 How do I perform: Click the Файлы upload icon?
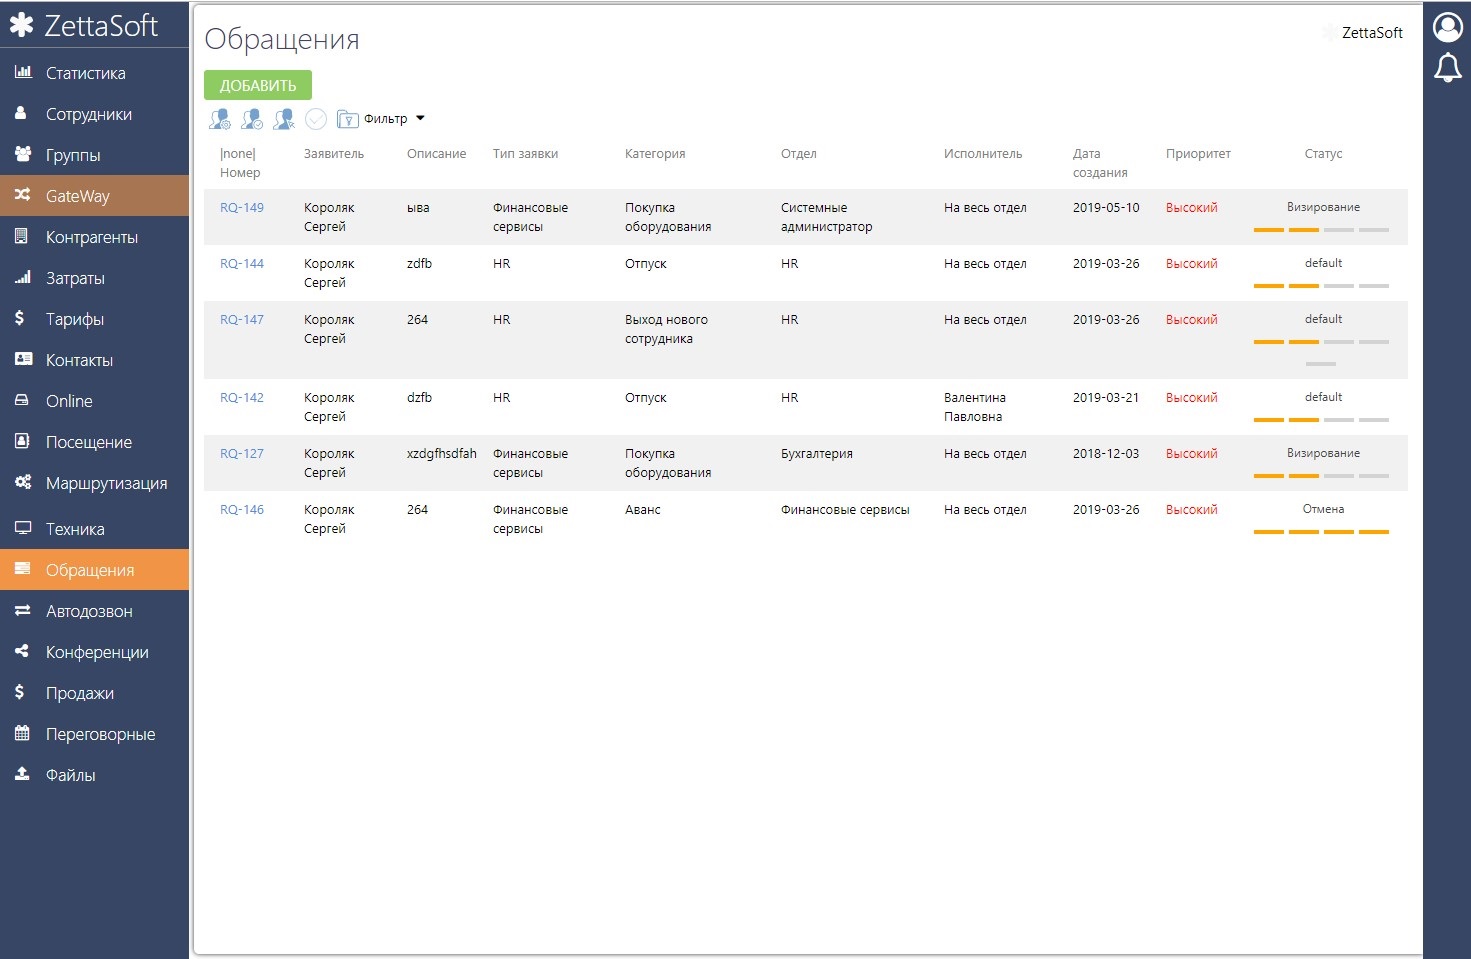pyautogui.click(x=22, y=774)
